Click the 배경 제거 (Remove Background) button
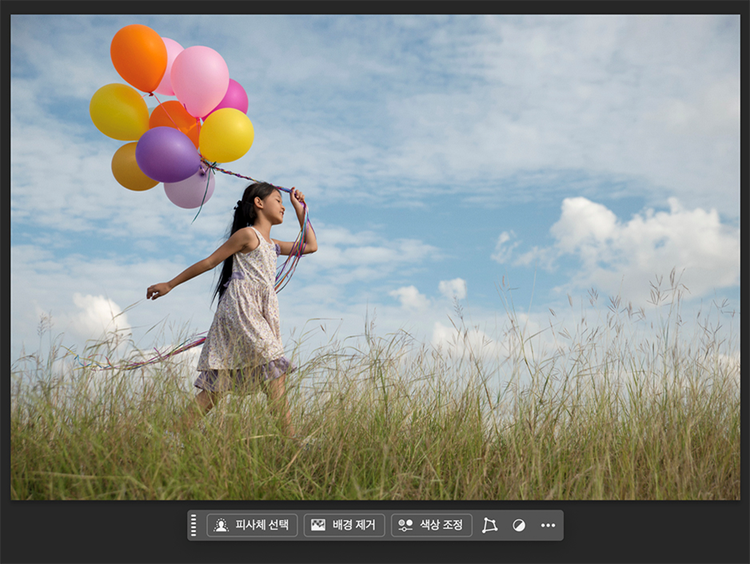Image resolution: width=750 pixels, height=564 pixels. pos(344,525)
